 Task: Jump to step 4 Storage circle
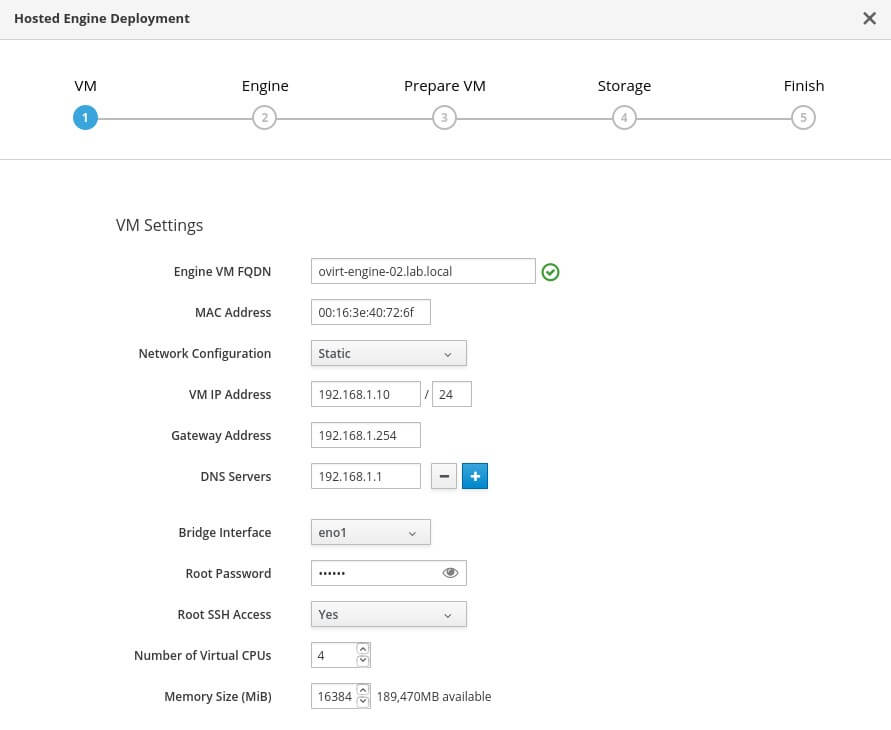click(624, 118)
